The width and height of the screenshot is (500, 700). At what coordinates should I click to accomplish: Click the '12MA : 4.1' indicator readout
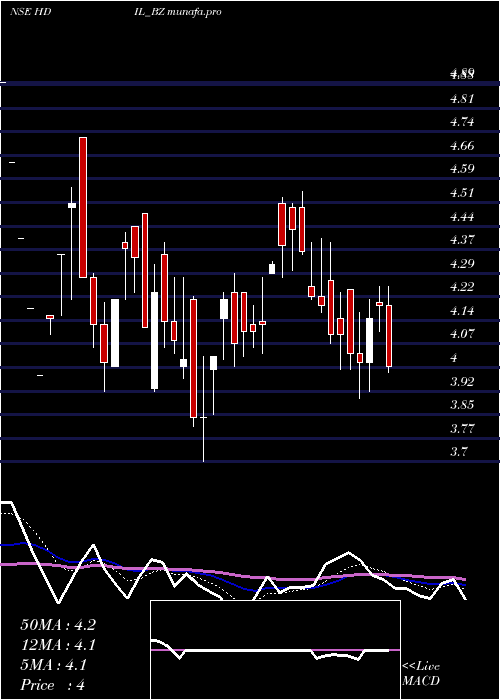pos(58,645)
